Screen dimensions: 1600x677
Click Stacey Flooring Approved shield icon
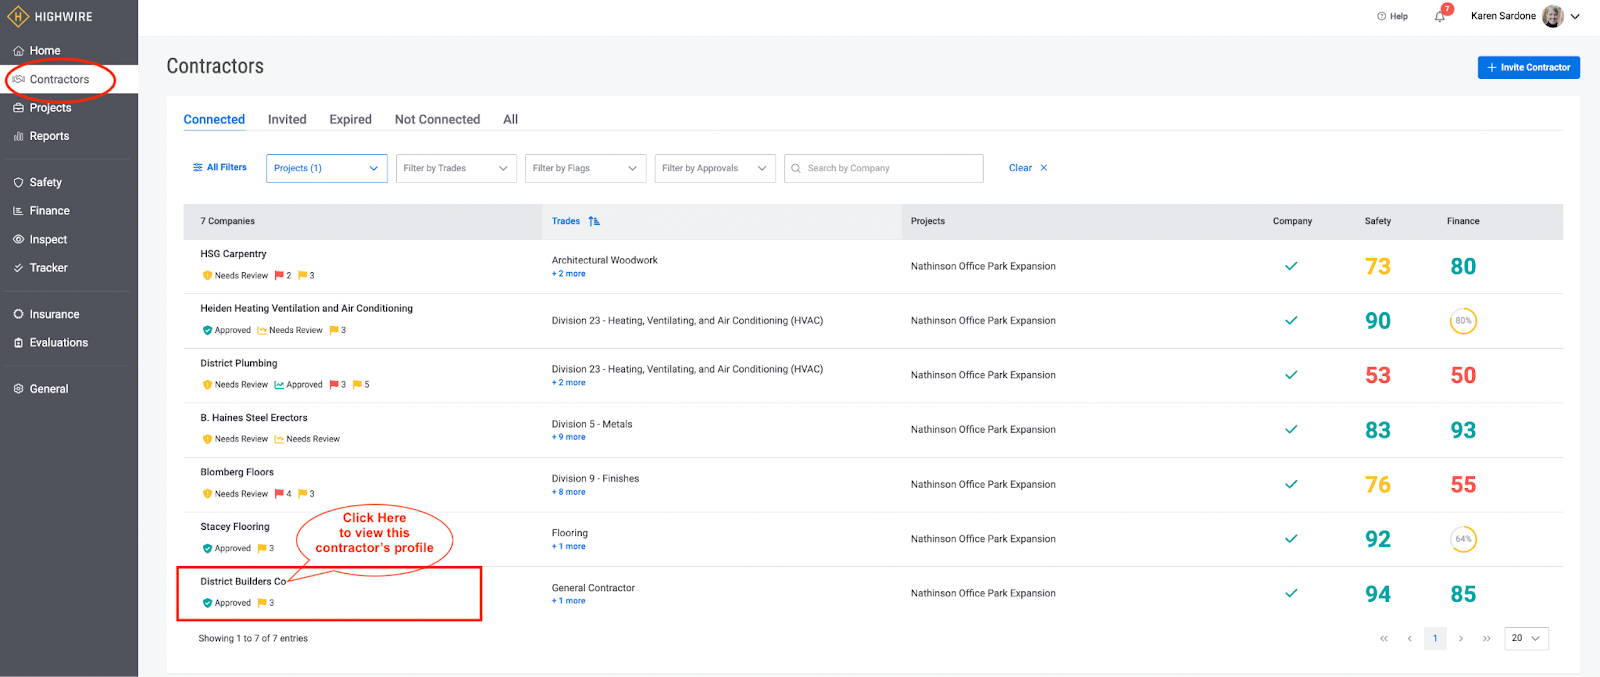pos(207,549)
